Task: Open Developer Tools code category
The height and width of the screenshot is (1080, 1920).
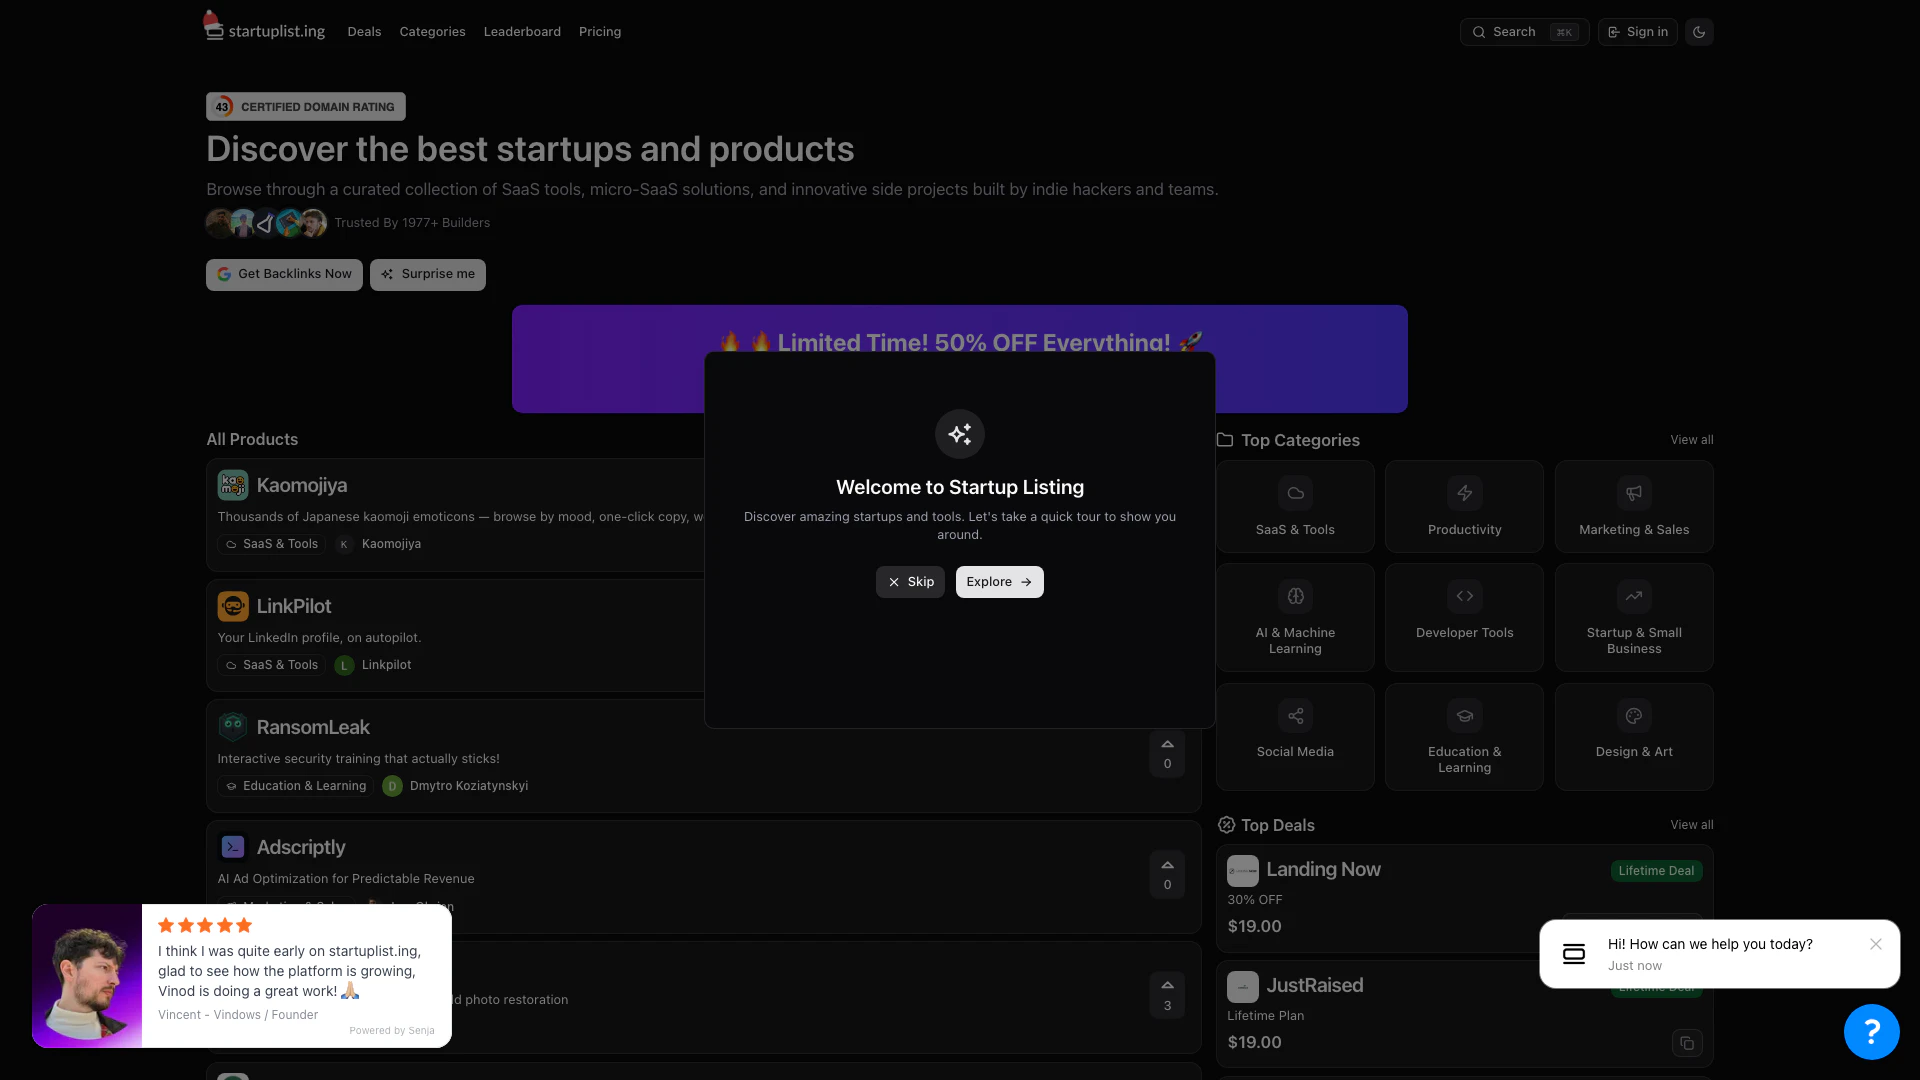Action: [x=1464, y=617]
